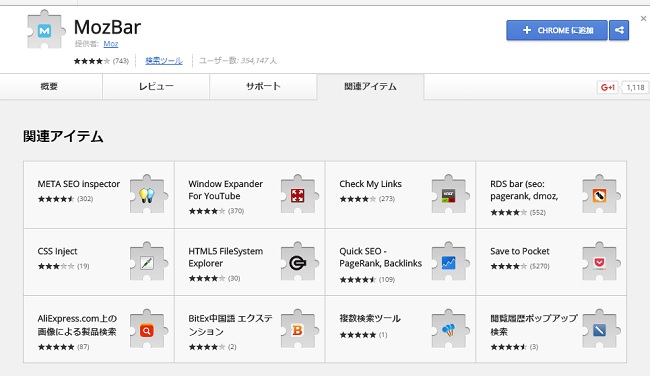
Task: Open 閲覧履歴ポップアップ検索 title
Action: [534, 325]
